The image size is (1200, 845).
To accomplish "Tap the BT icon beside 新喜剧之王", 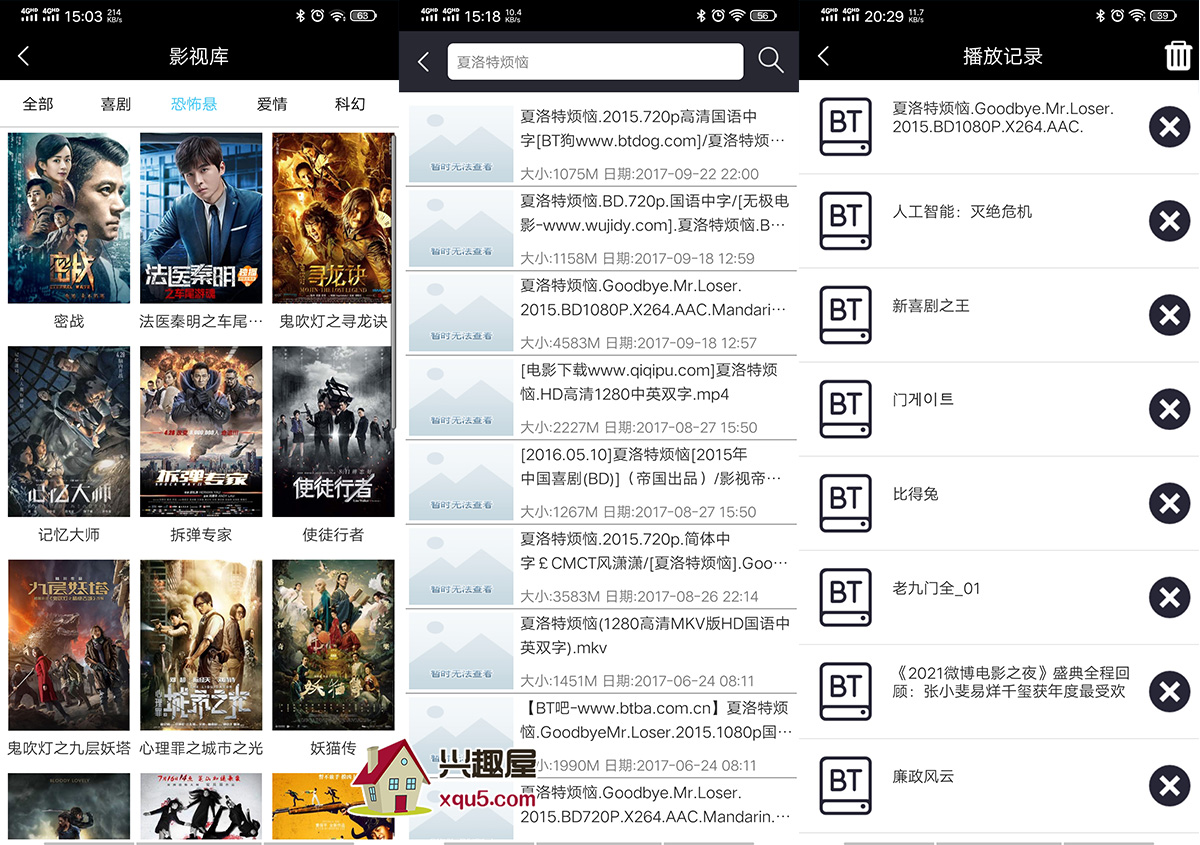I will tap(846, 315).
